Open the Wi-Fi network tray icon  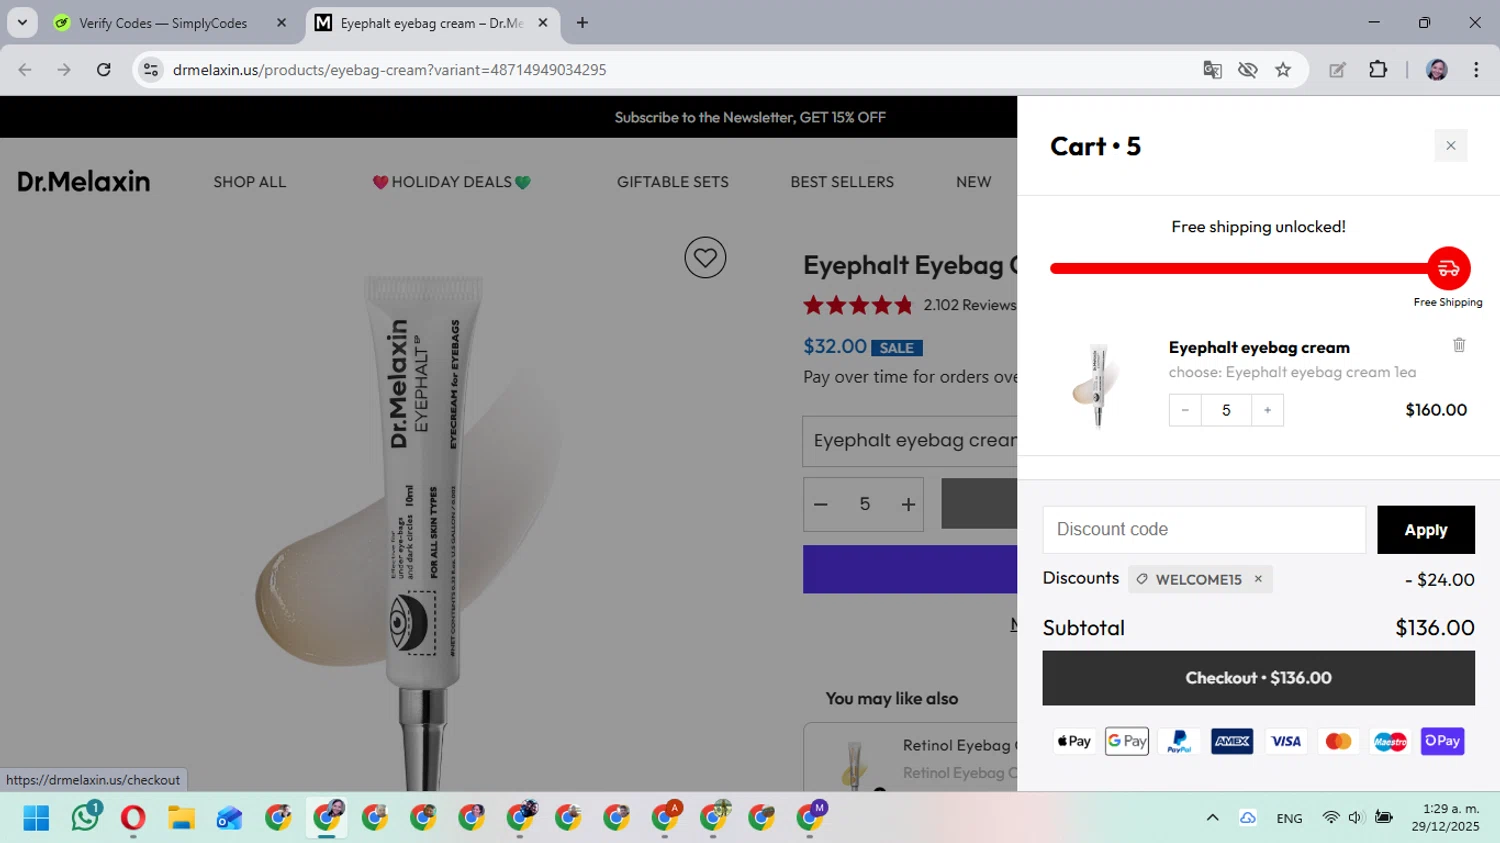[x=1330, y=818]
